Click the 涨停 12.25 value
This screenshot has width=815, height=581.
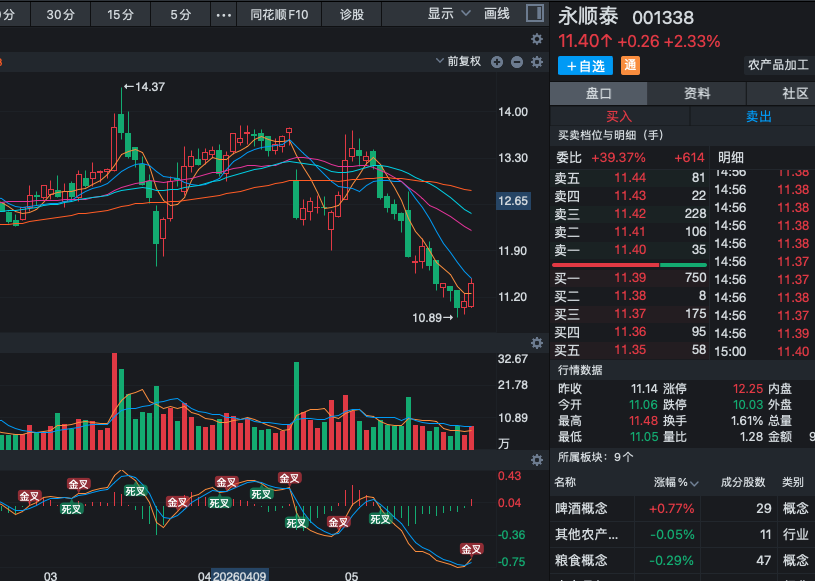tap(747, 389)
